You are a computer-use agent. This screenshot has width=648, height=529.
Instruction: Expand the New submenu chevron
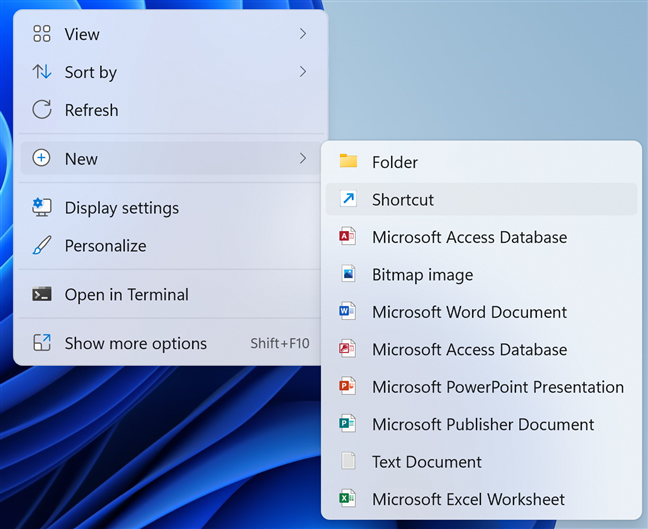click(x=303, y=158)
